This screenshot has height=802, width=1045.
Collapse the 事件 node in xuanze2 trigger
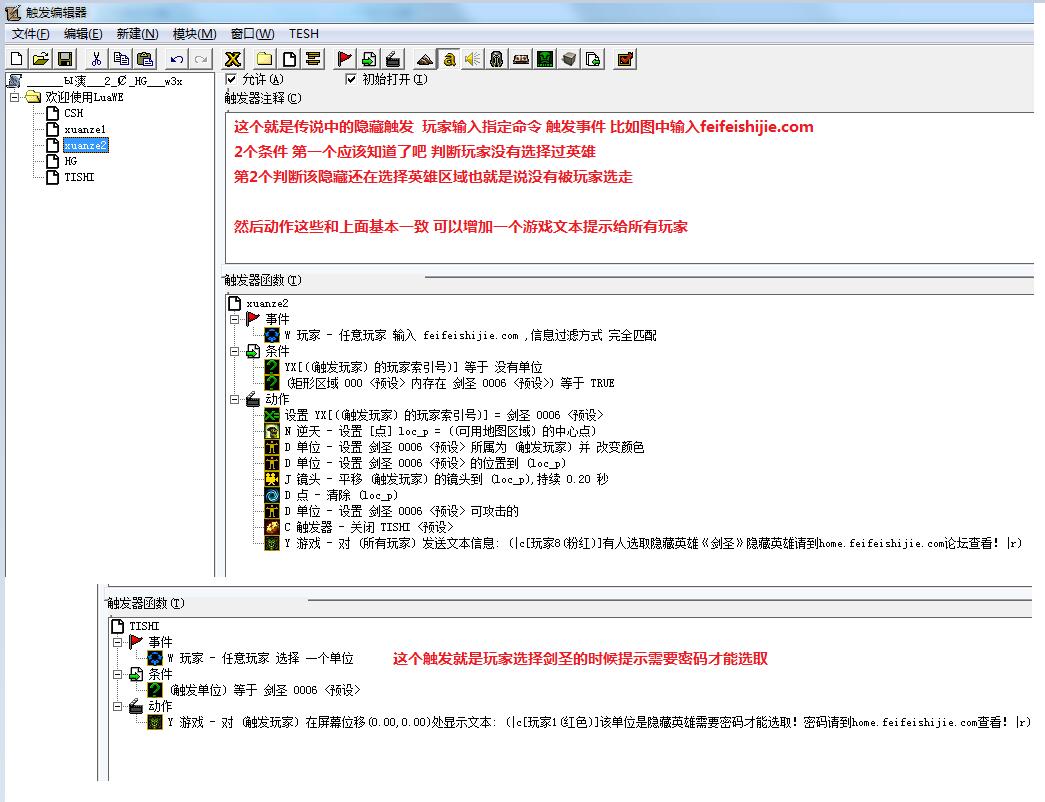234,319
